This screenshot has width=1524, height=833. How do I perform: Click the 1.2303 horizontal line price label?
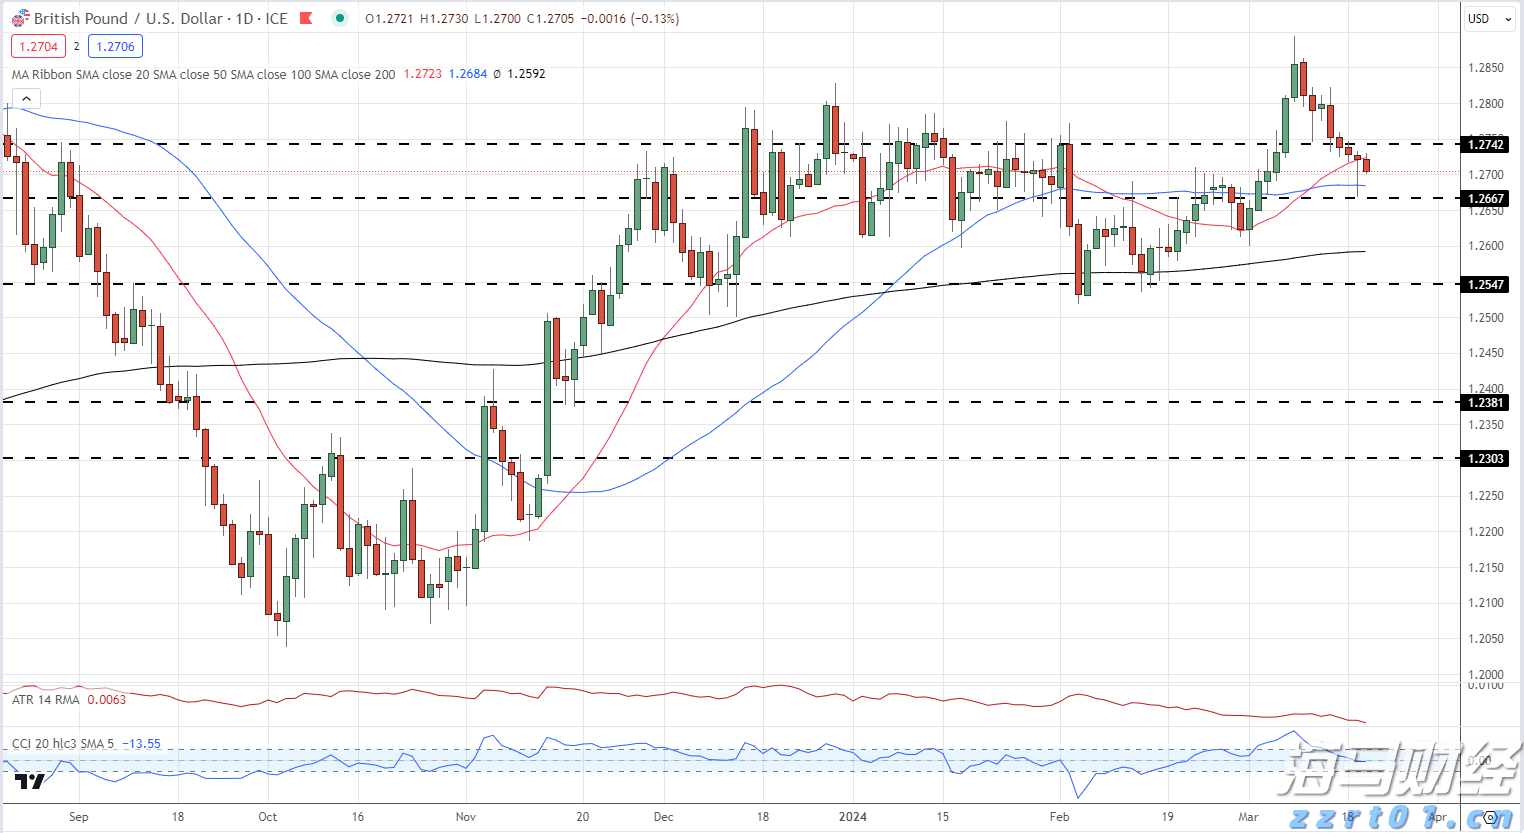1485,459
